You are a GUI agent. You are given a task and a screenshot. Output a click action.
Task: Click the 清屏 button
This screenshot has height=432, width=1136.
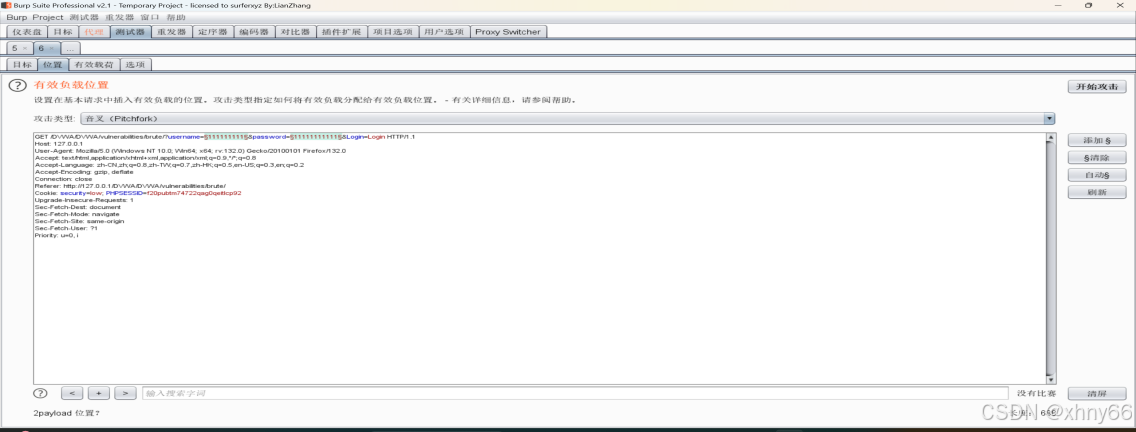coord(1097,393)
